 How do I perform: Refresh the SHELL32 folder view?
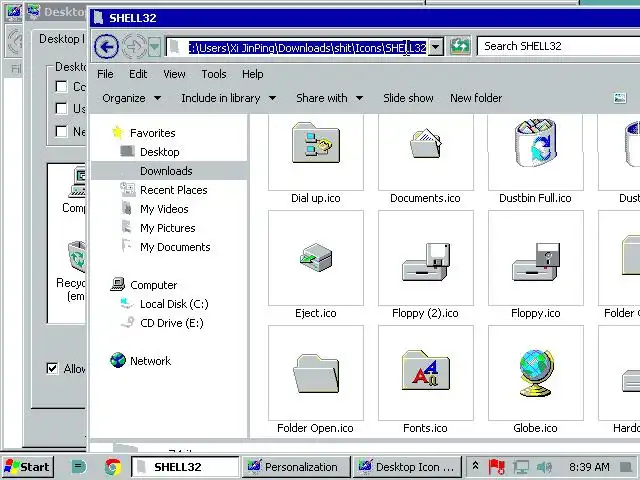pyautogui.click(x=460, y=47)
